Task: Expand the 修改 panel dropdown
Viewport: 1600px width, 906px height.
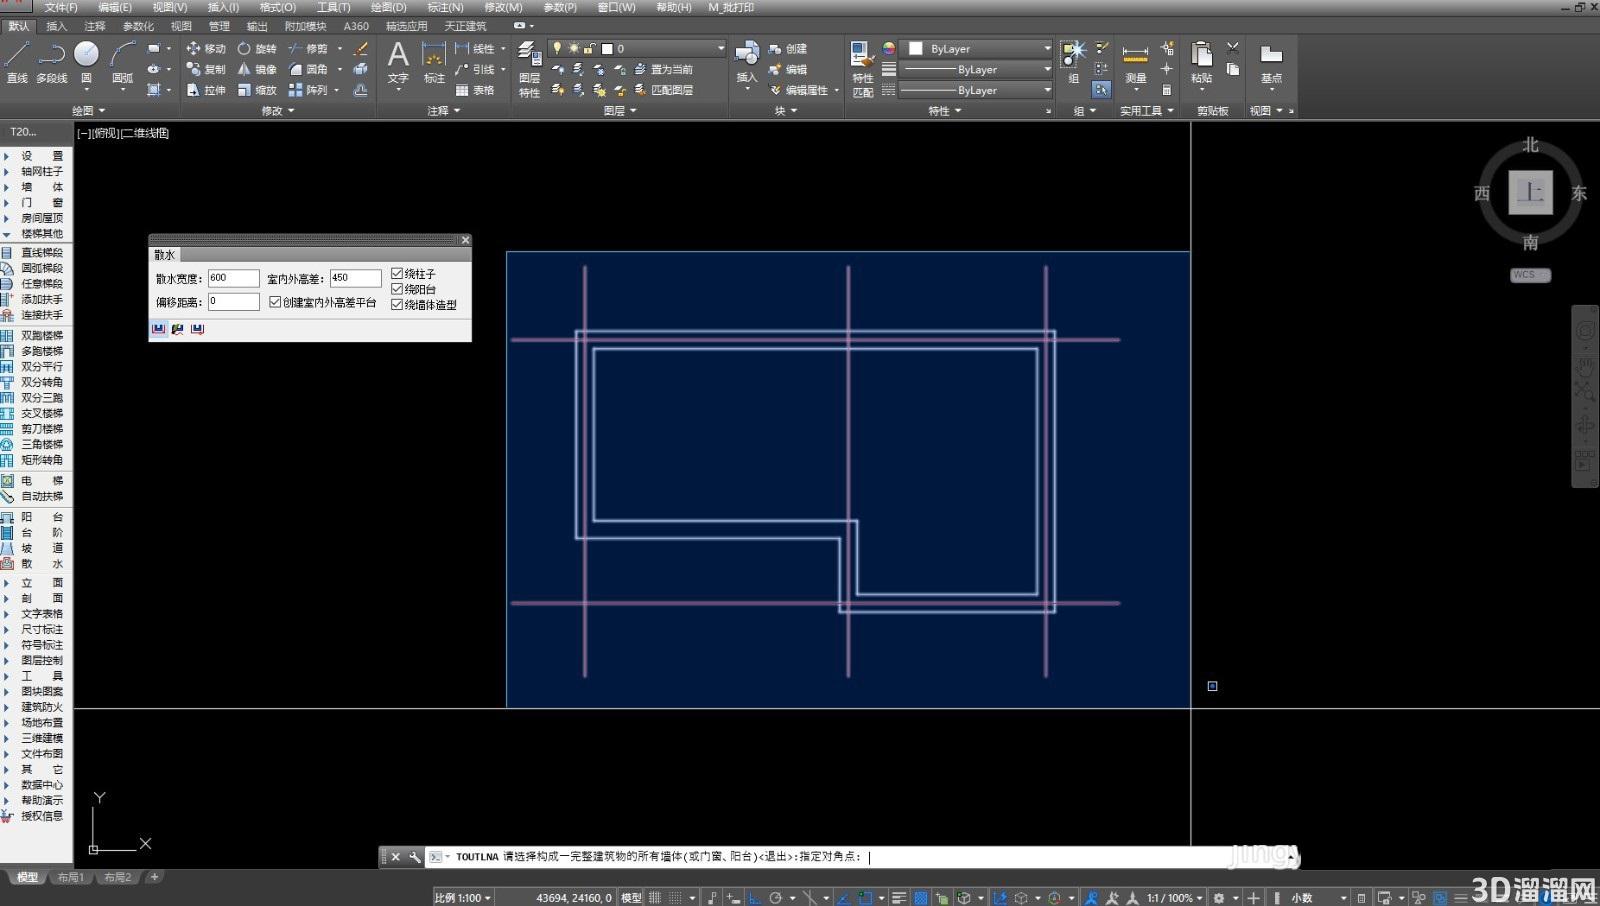Action: point(277,111)
